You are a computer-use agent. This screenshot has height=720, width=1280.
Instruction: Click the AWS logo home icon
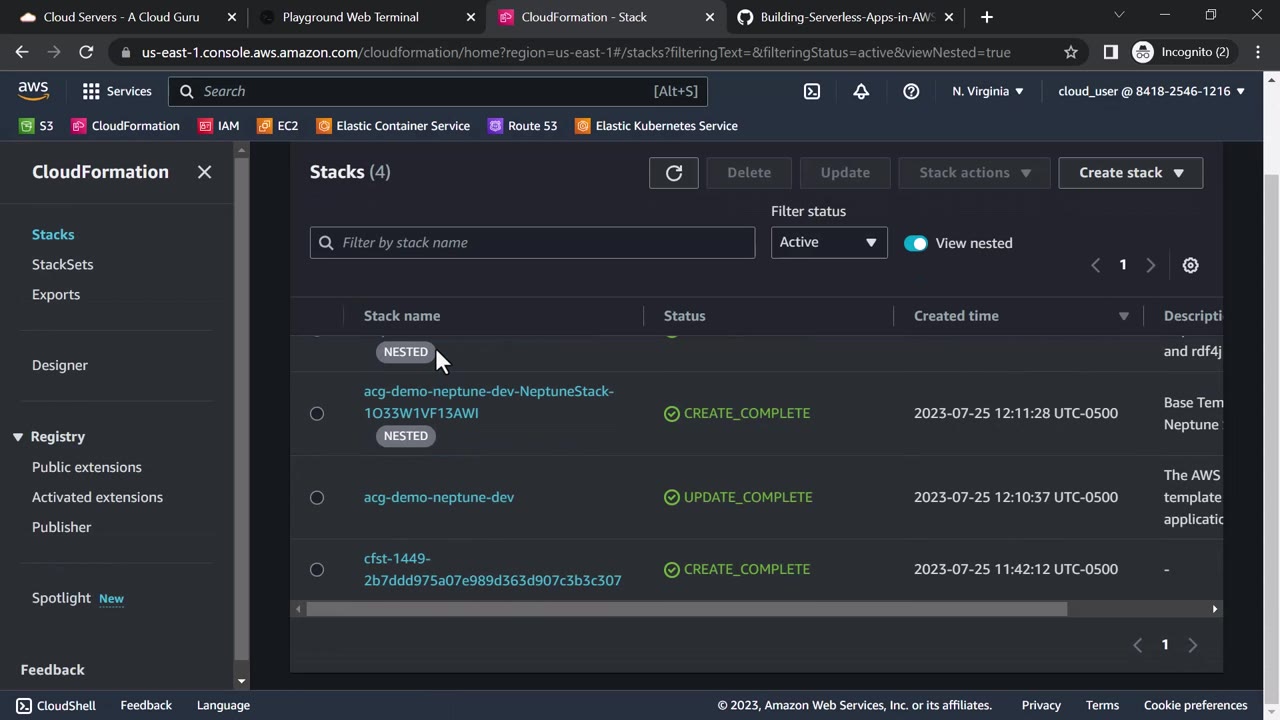pos(33,90)
